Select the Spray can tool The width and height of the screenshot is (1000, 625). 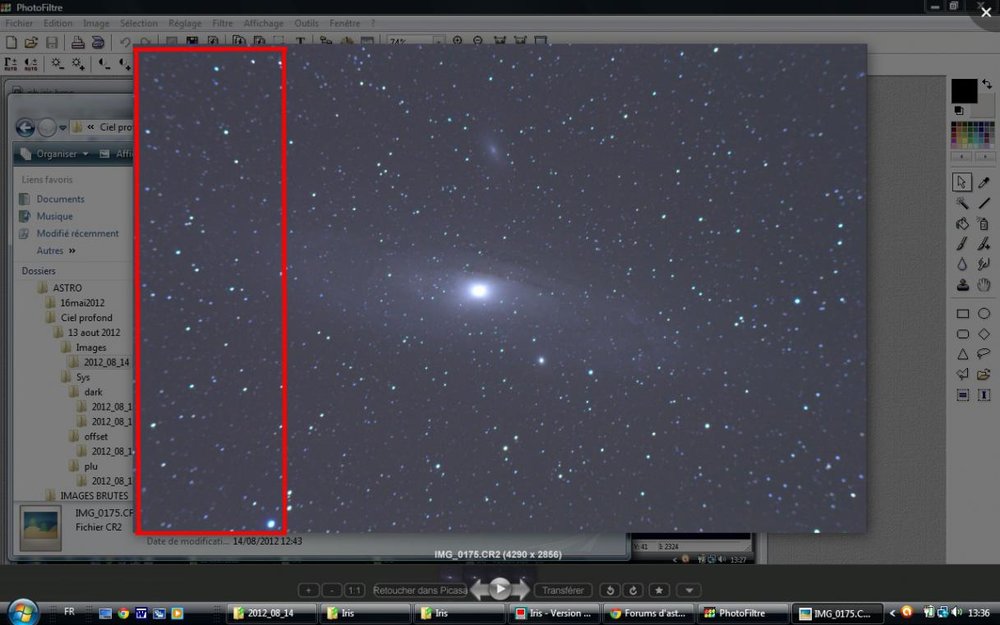pyautogui.click(x=984, y=223)
